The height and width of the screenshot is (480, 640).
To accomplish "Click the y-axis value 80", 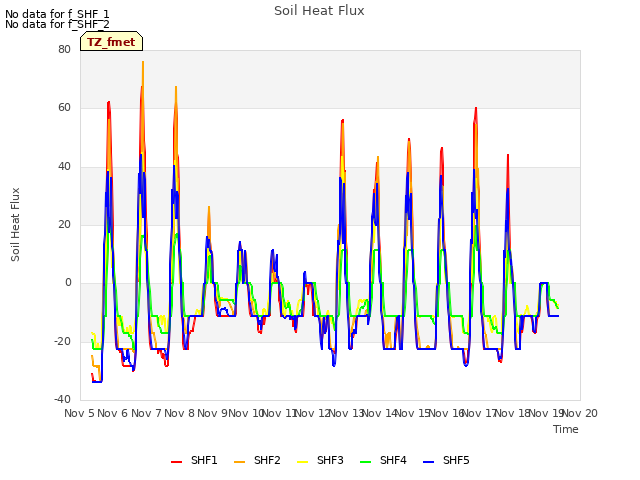I will pos(64,49).
